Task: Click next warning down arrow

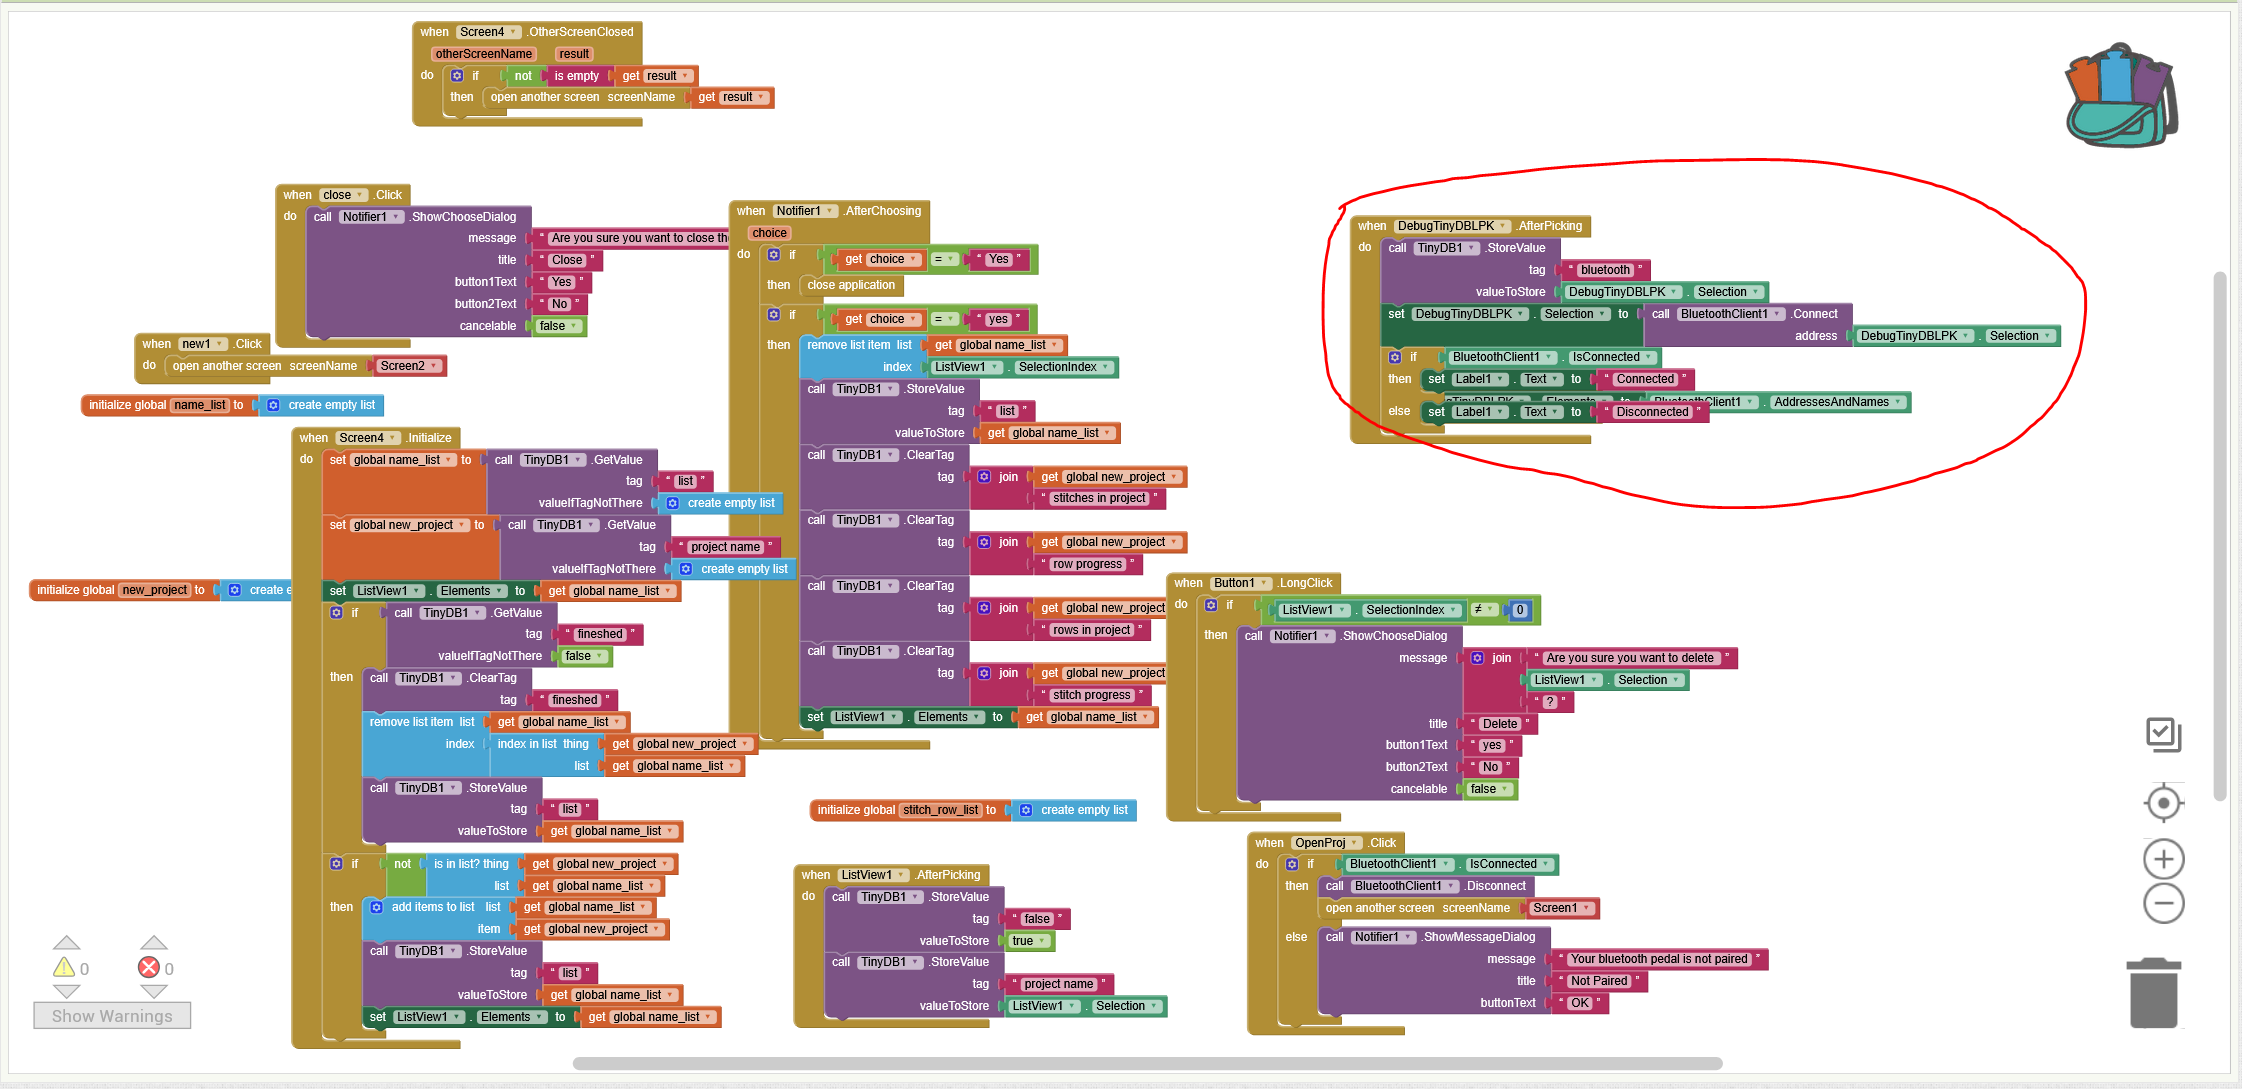Action: click(66, 991)
